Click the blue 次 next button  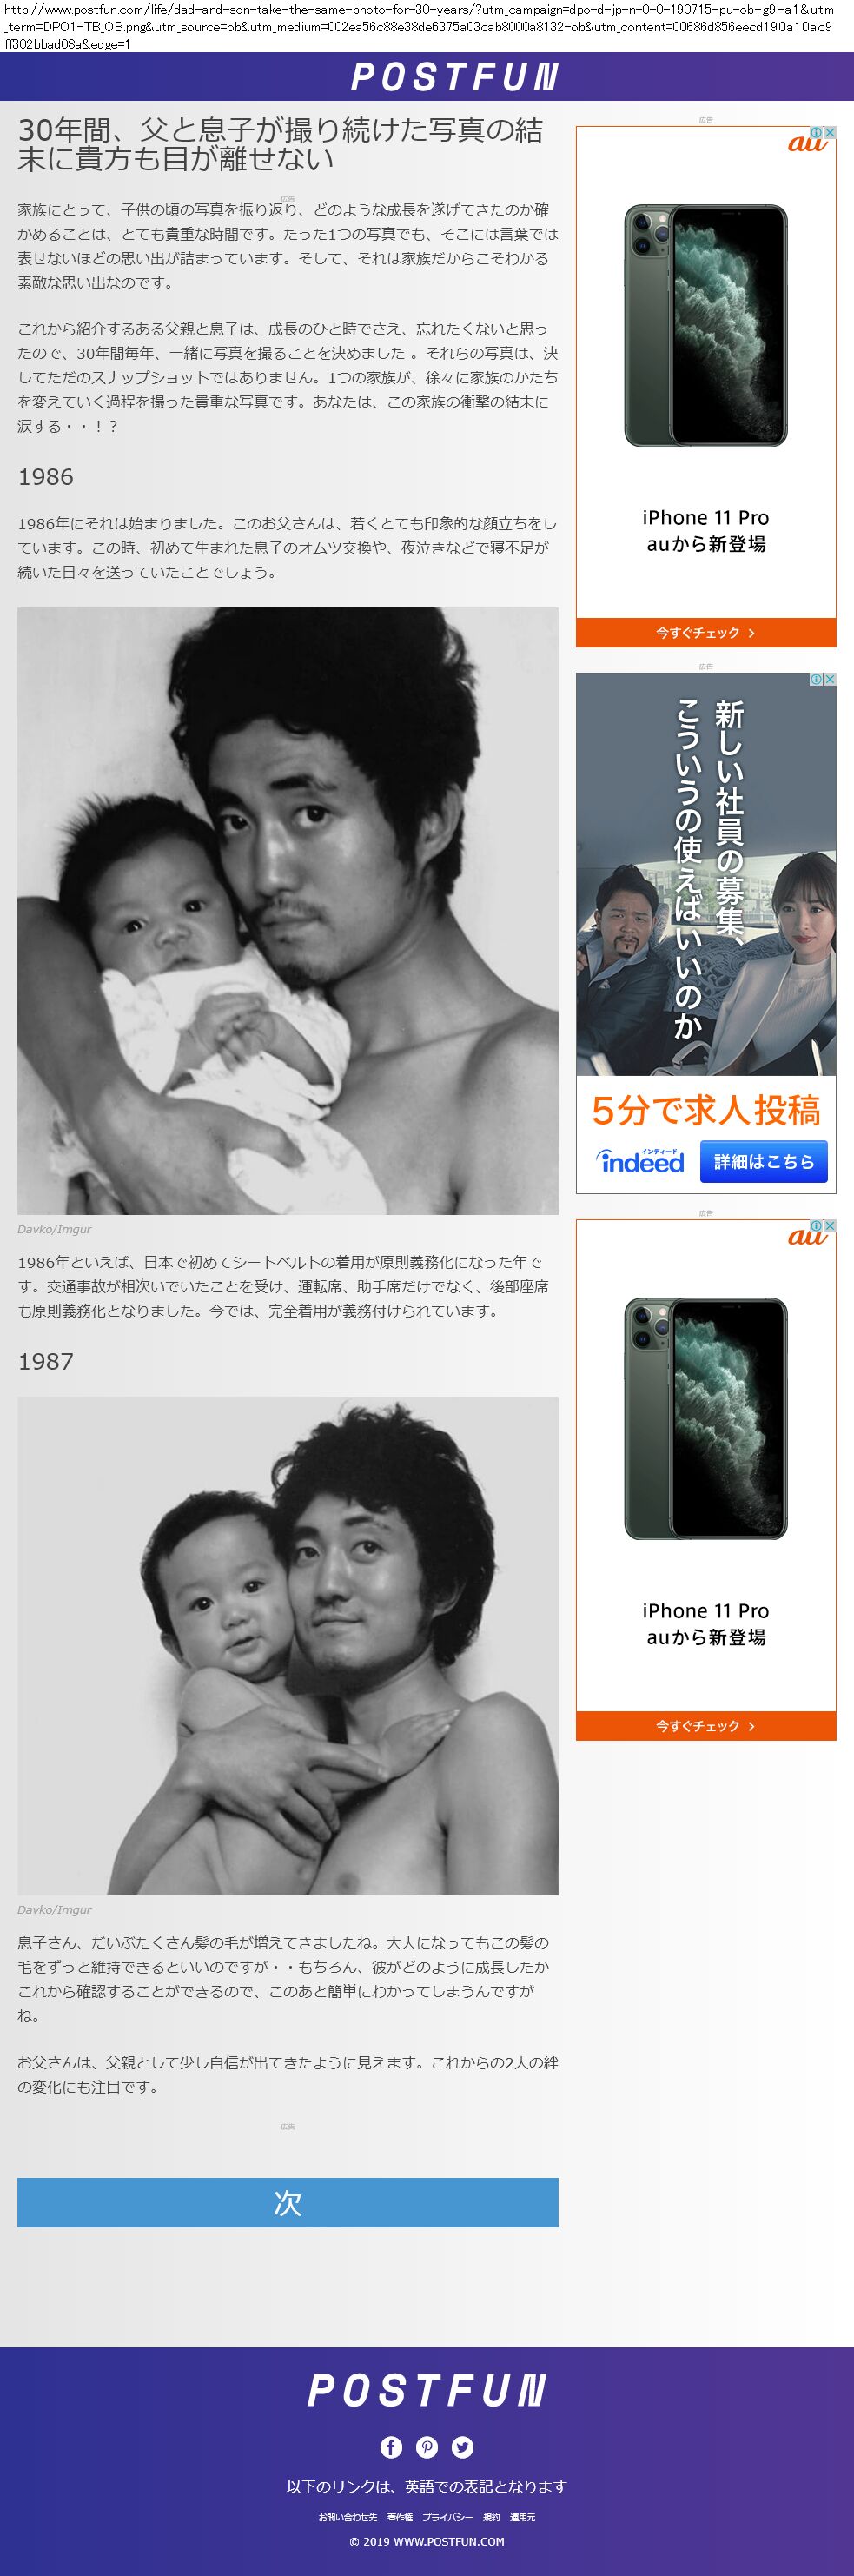(288, 2202)
